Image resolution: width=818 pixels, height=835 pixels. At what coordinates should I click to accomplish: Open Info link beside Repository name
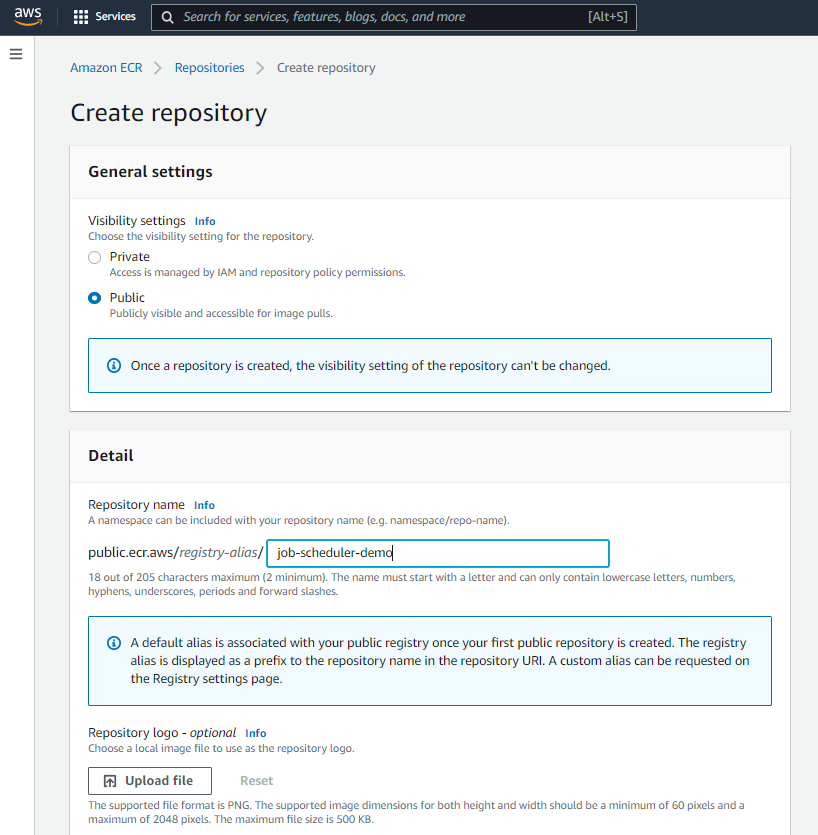204,505
